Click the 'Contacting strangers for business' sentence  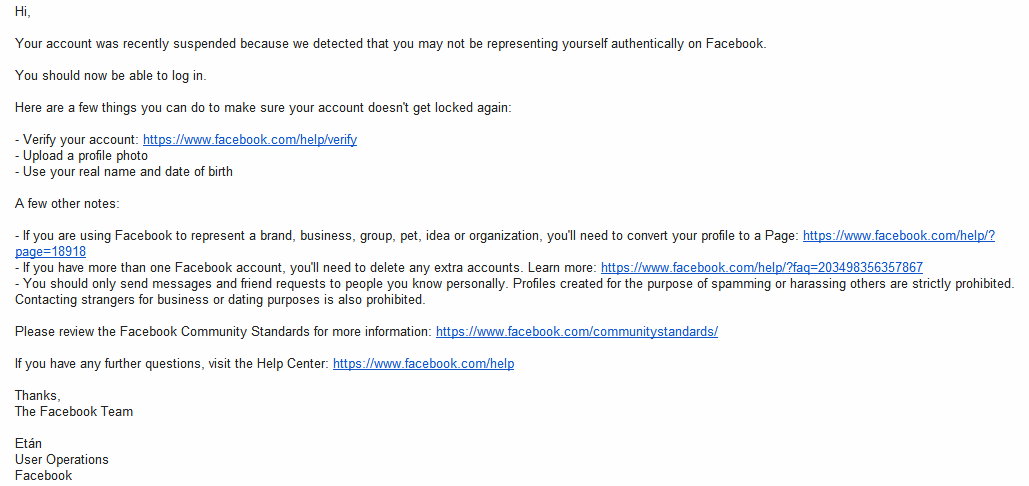click(220, 300)
